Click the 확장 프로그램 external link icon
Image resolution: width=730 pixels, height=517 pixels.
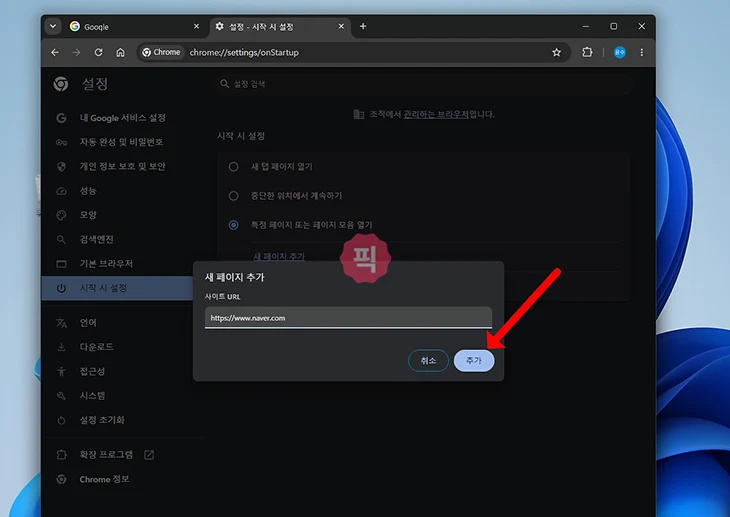point(149,455)
